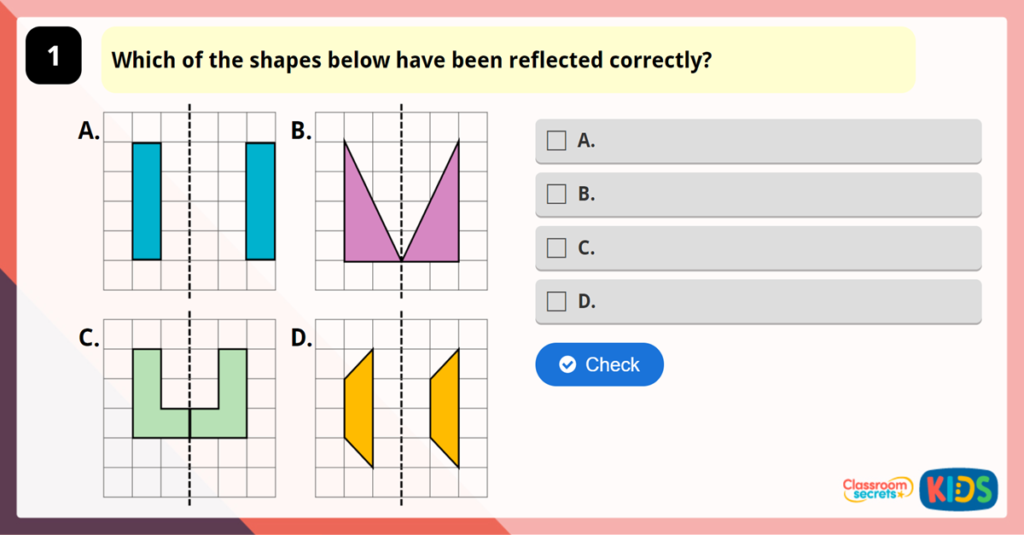The height and width of the screenshot is (535, 1024).
Task: Tick the checkbox for answer A
Action: (557, 141)
